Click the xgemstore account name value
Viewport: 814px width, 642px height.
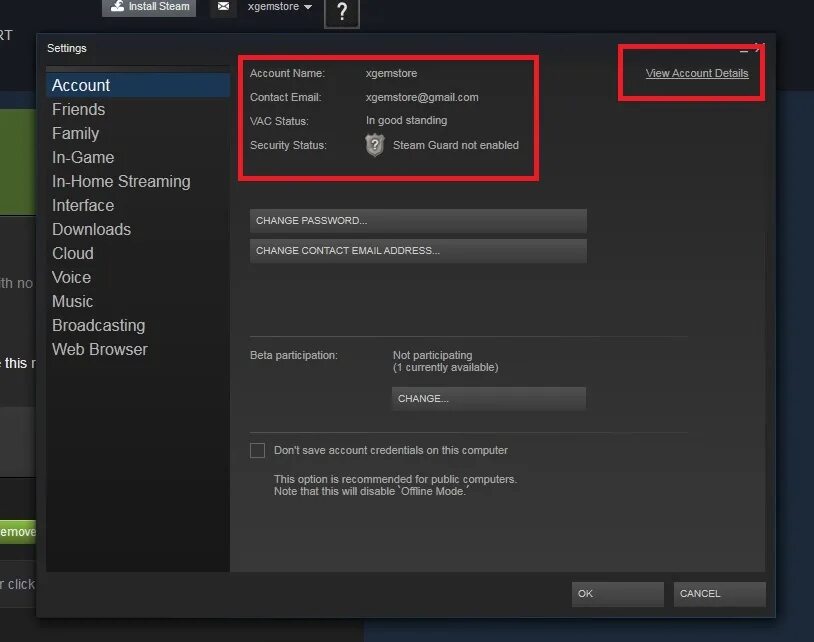pyautogui.click(x=391, y=73)
